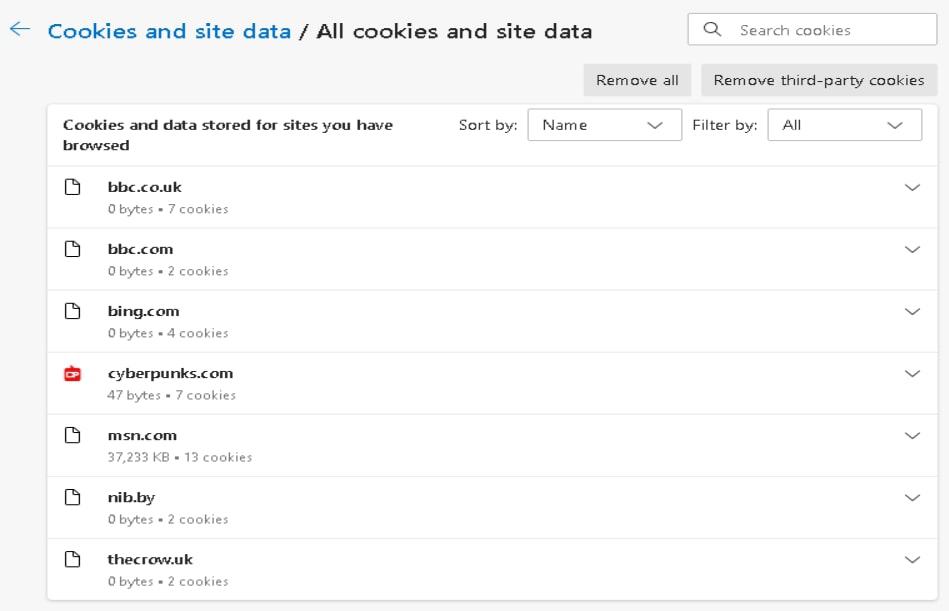Screen dimensions: 949x611
Task: Expand the bbc.co.uk cookie details
Action: [x=912, y=188]
